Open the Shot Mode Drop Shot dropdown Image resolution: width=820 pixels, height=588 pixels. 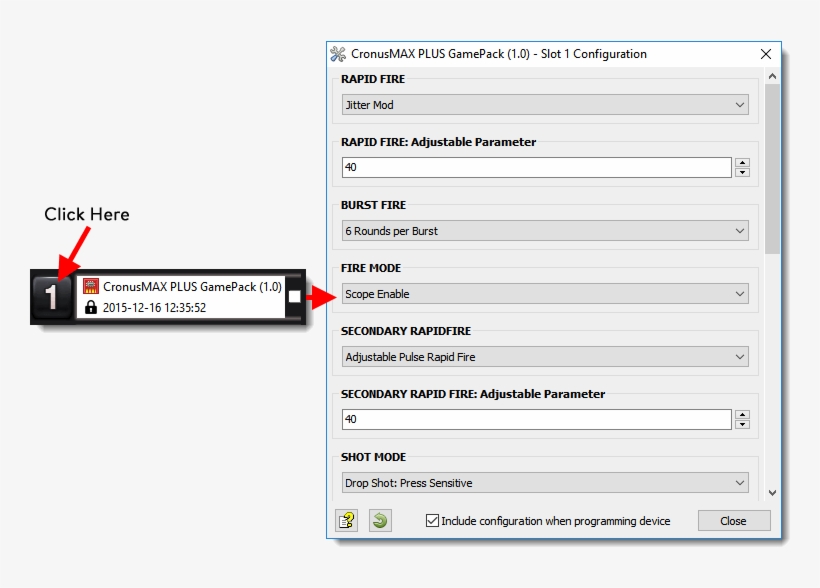545,483
